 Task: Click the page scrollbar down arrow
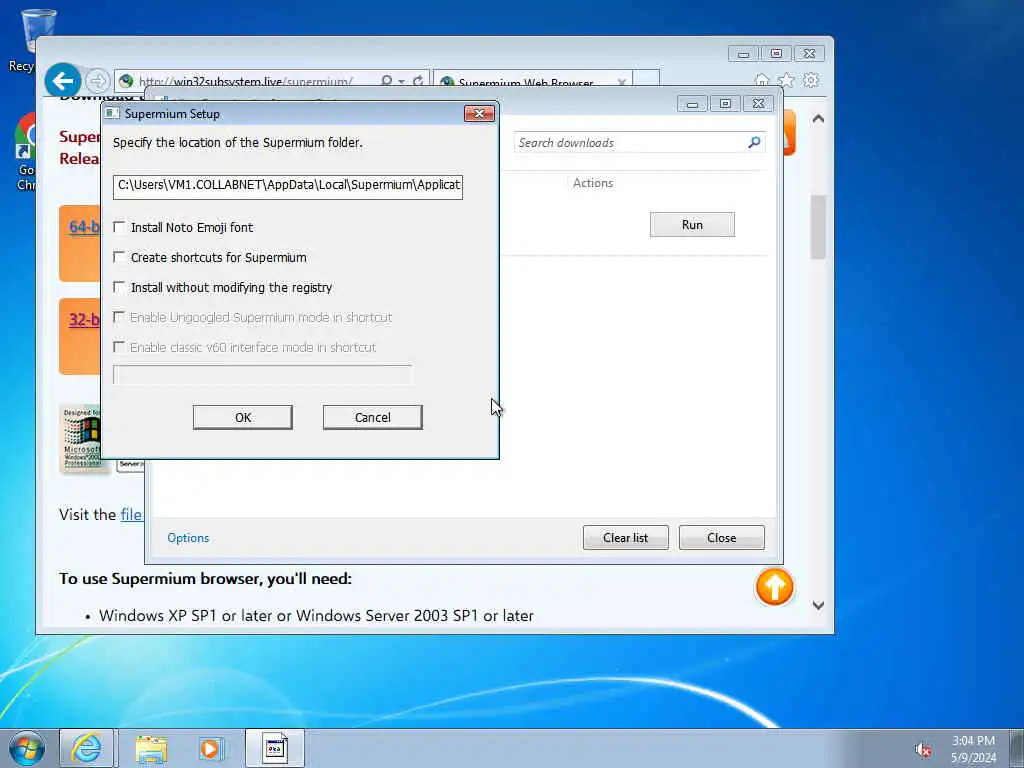tap(818, 605)
